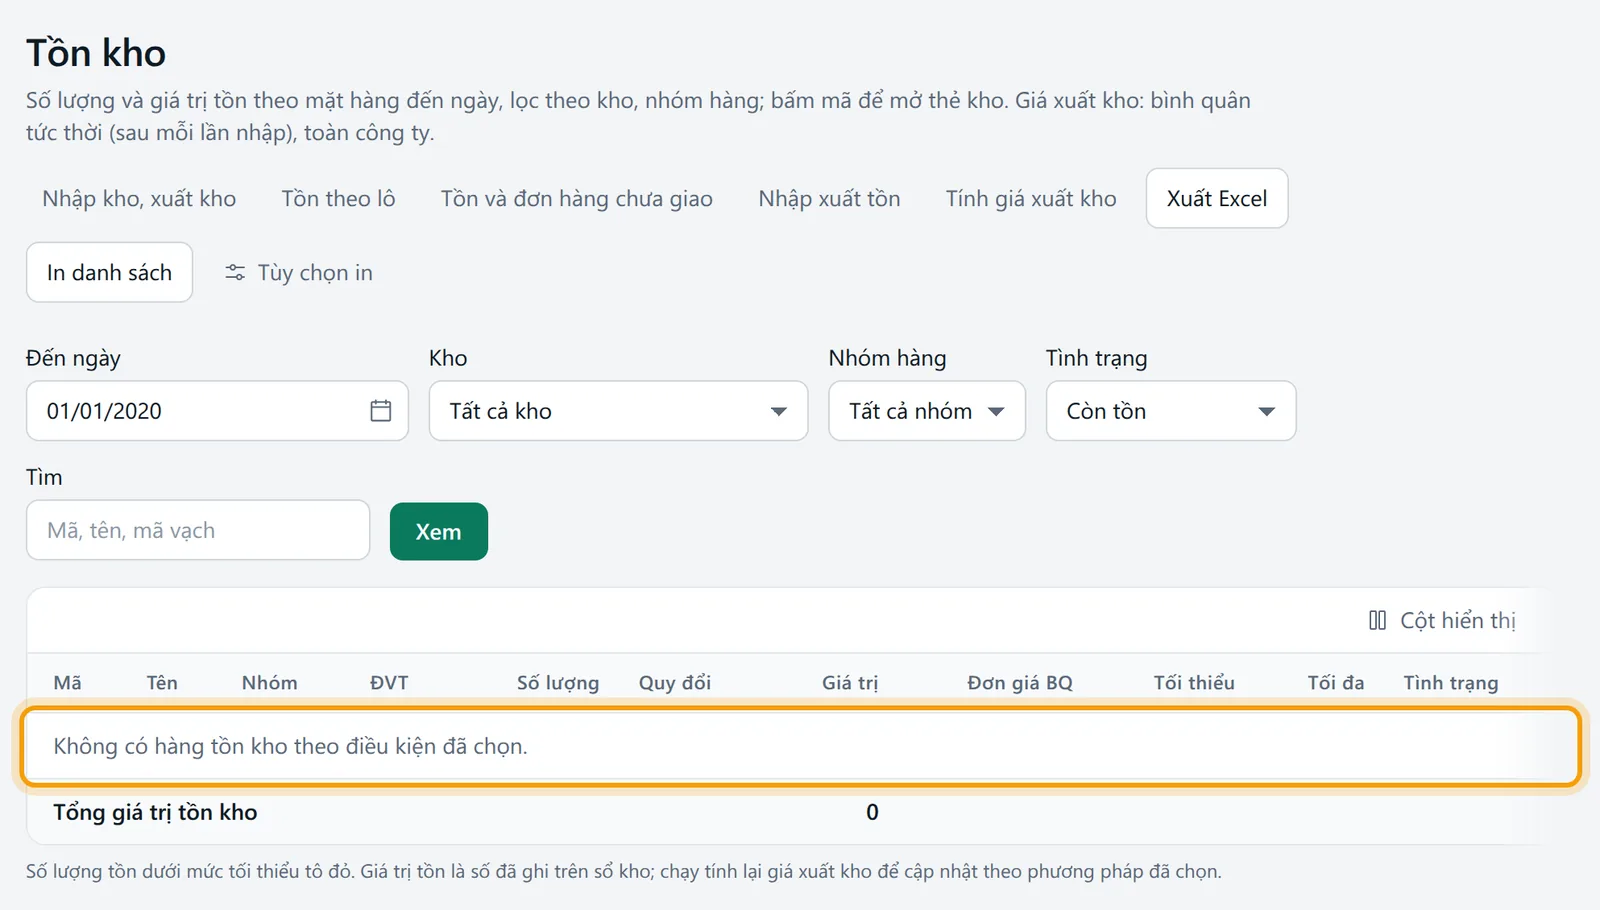This screenshot has height=910, width=1600.
Task: Click the Xuất Excel button
Action: tap(1217, 198)
